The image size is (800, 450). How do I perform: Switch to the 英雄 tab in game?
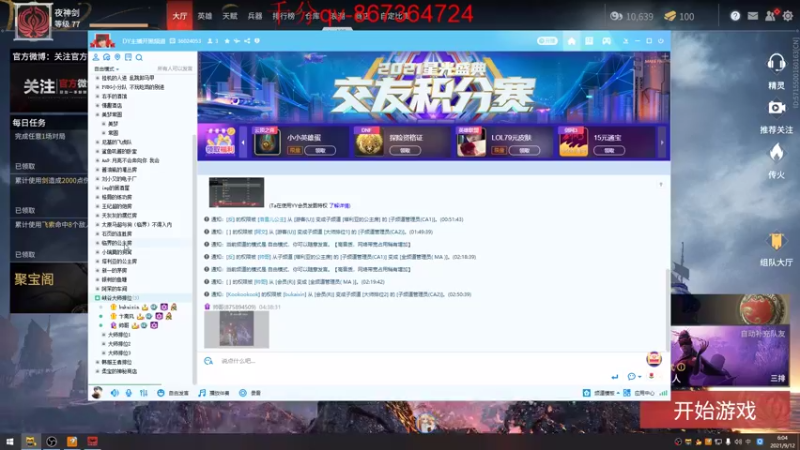(205, 16)
